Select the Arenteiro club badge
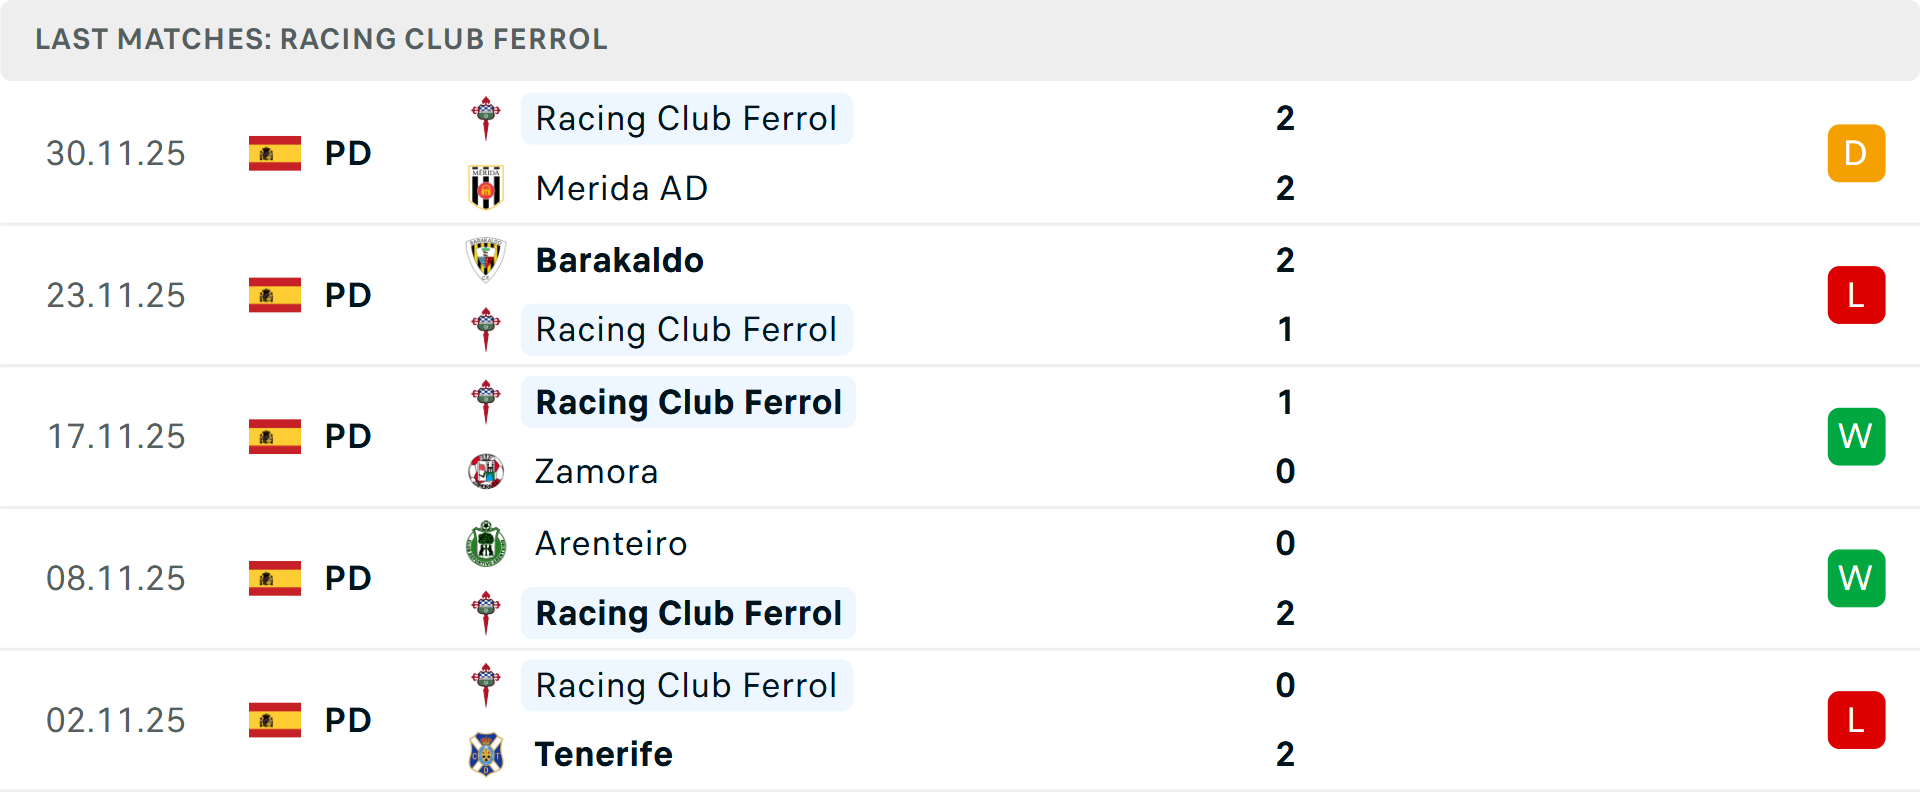Screen dimensions: 1920x792 point(487,544)
